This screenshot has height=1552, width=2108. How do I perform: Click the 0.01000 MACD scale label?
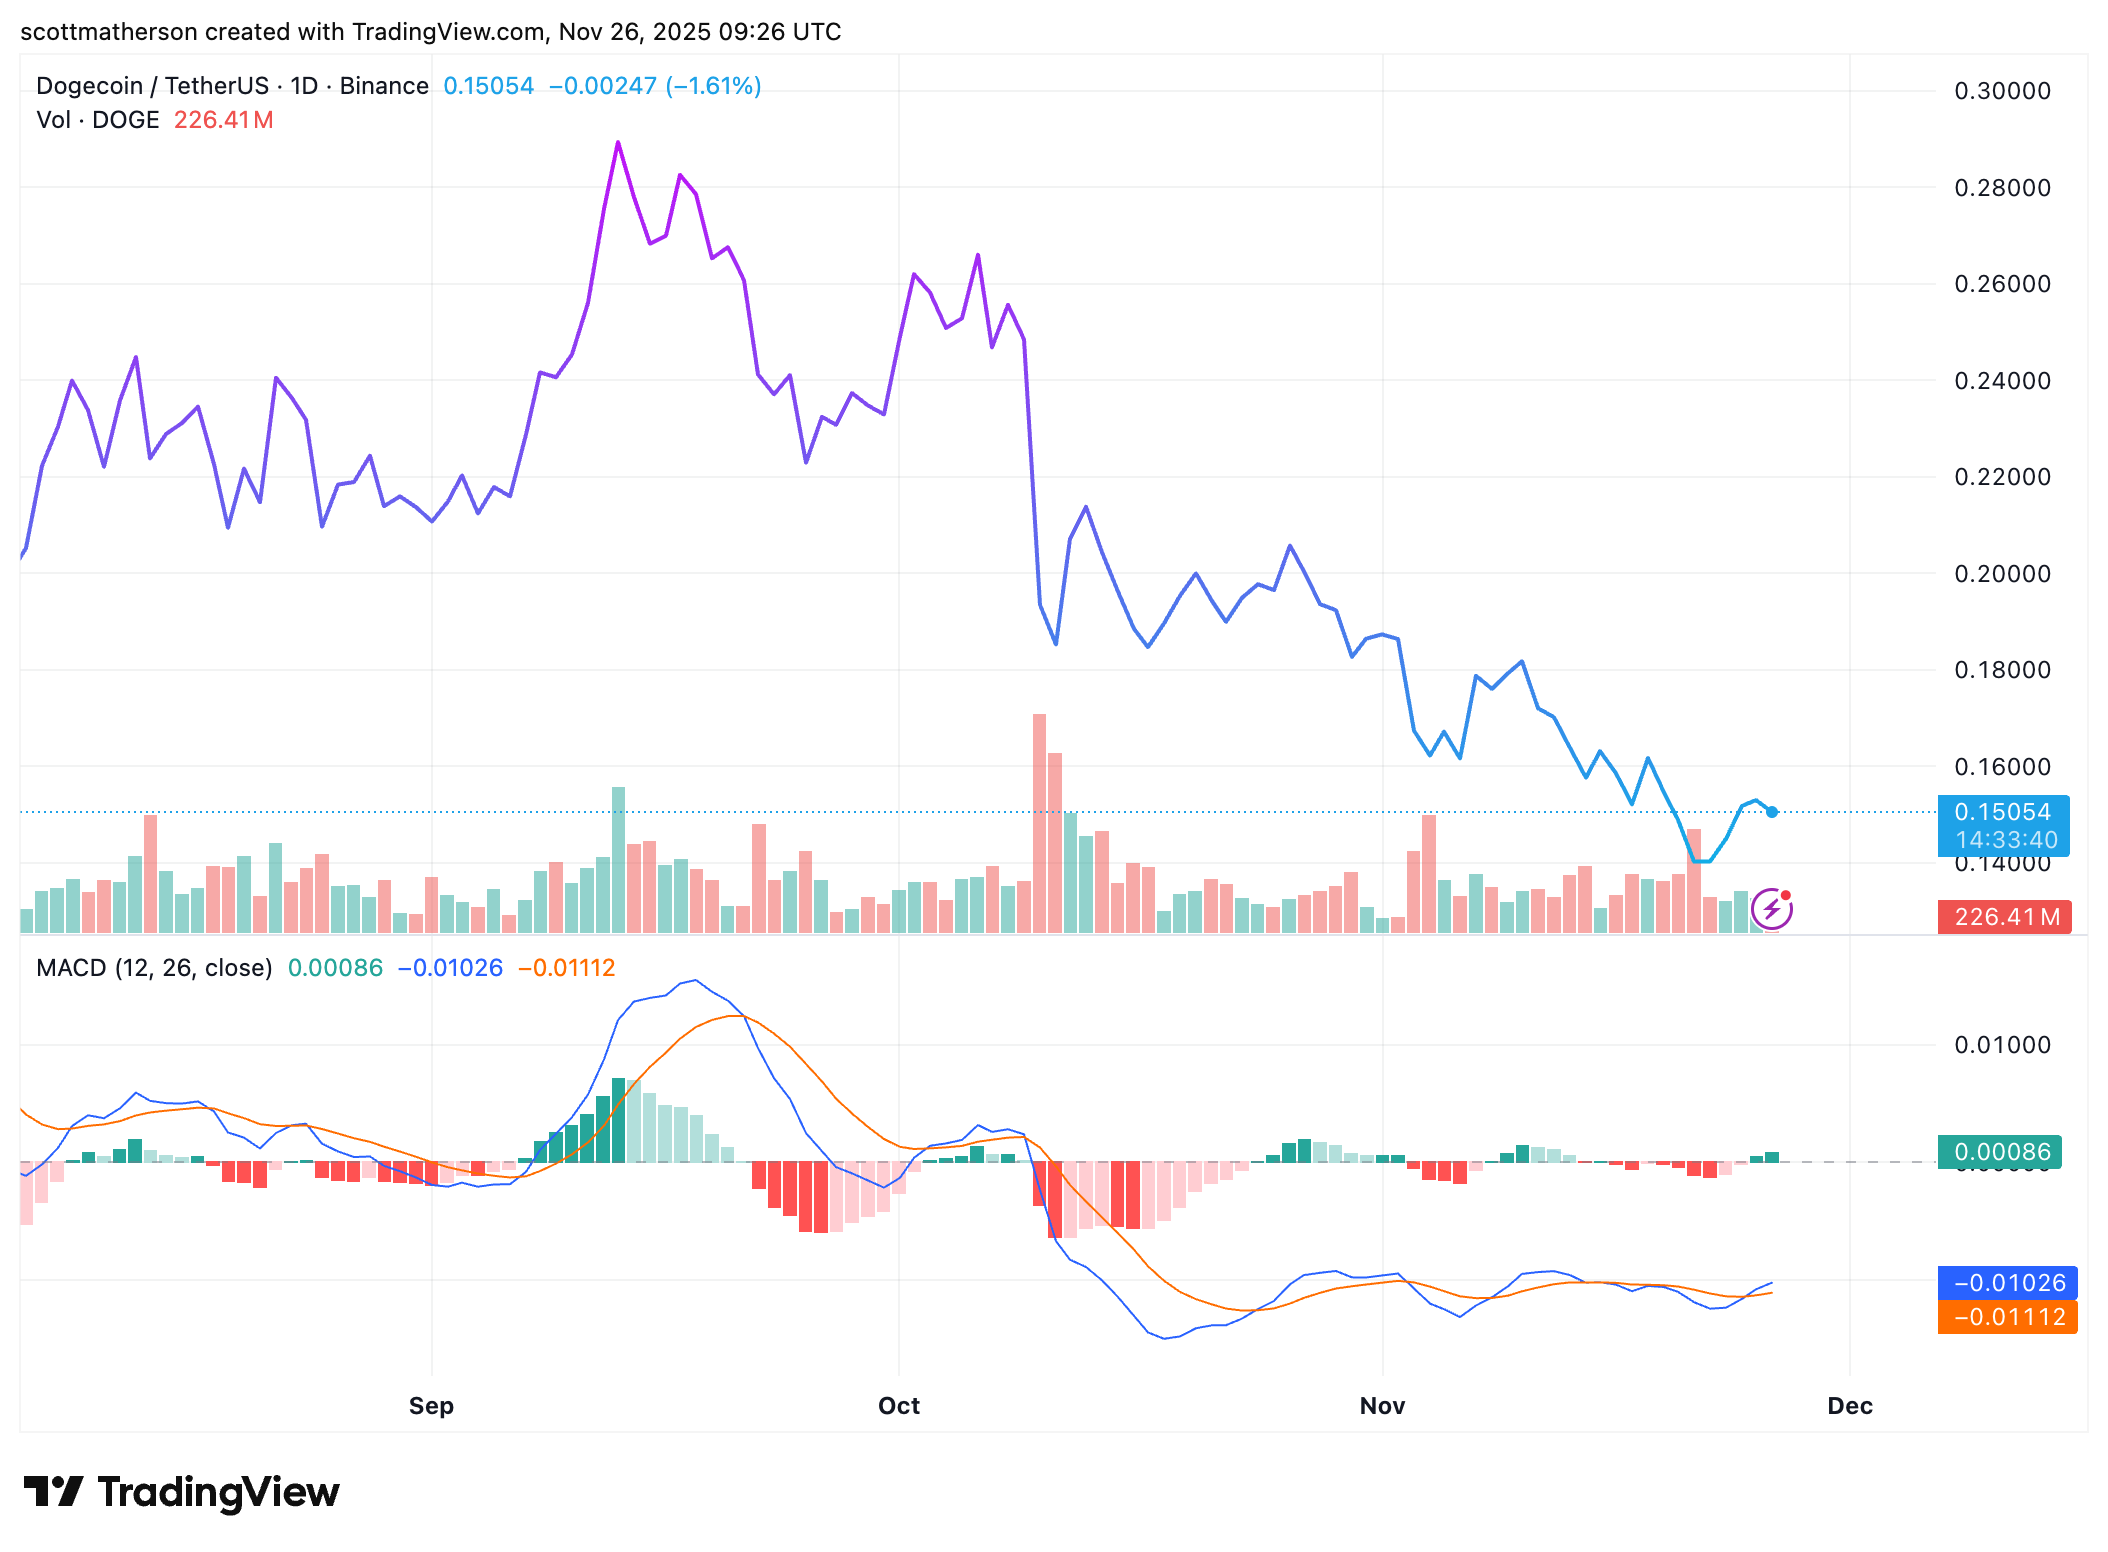[2002, 1045]
